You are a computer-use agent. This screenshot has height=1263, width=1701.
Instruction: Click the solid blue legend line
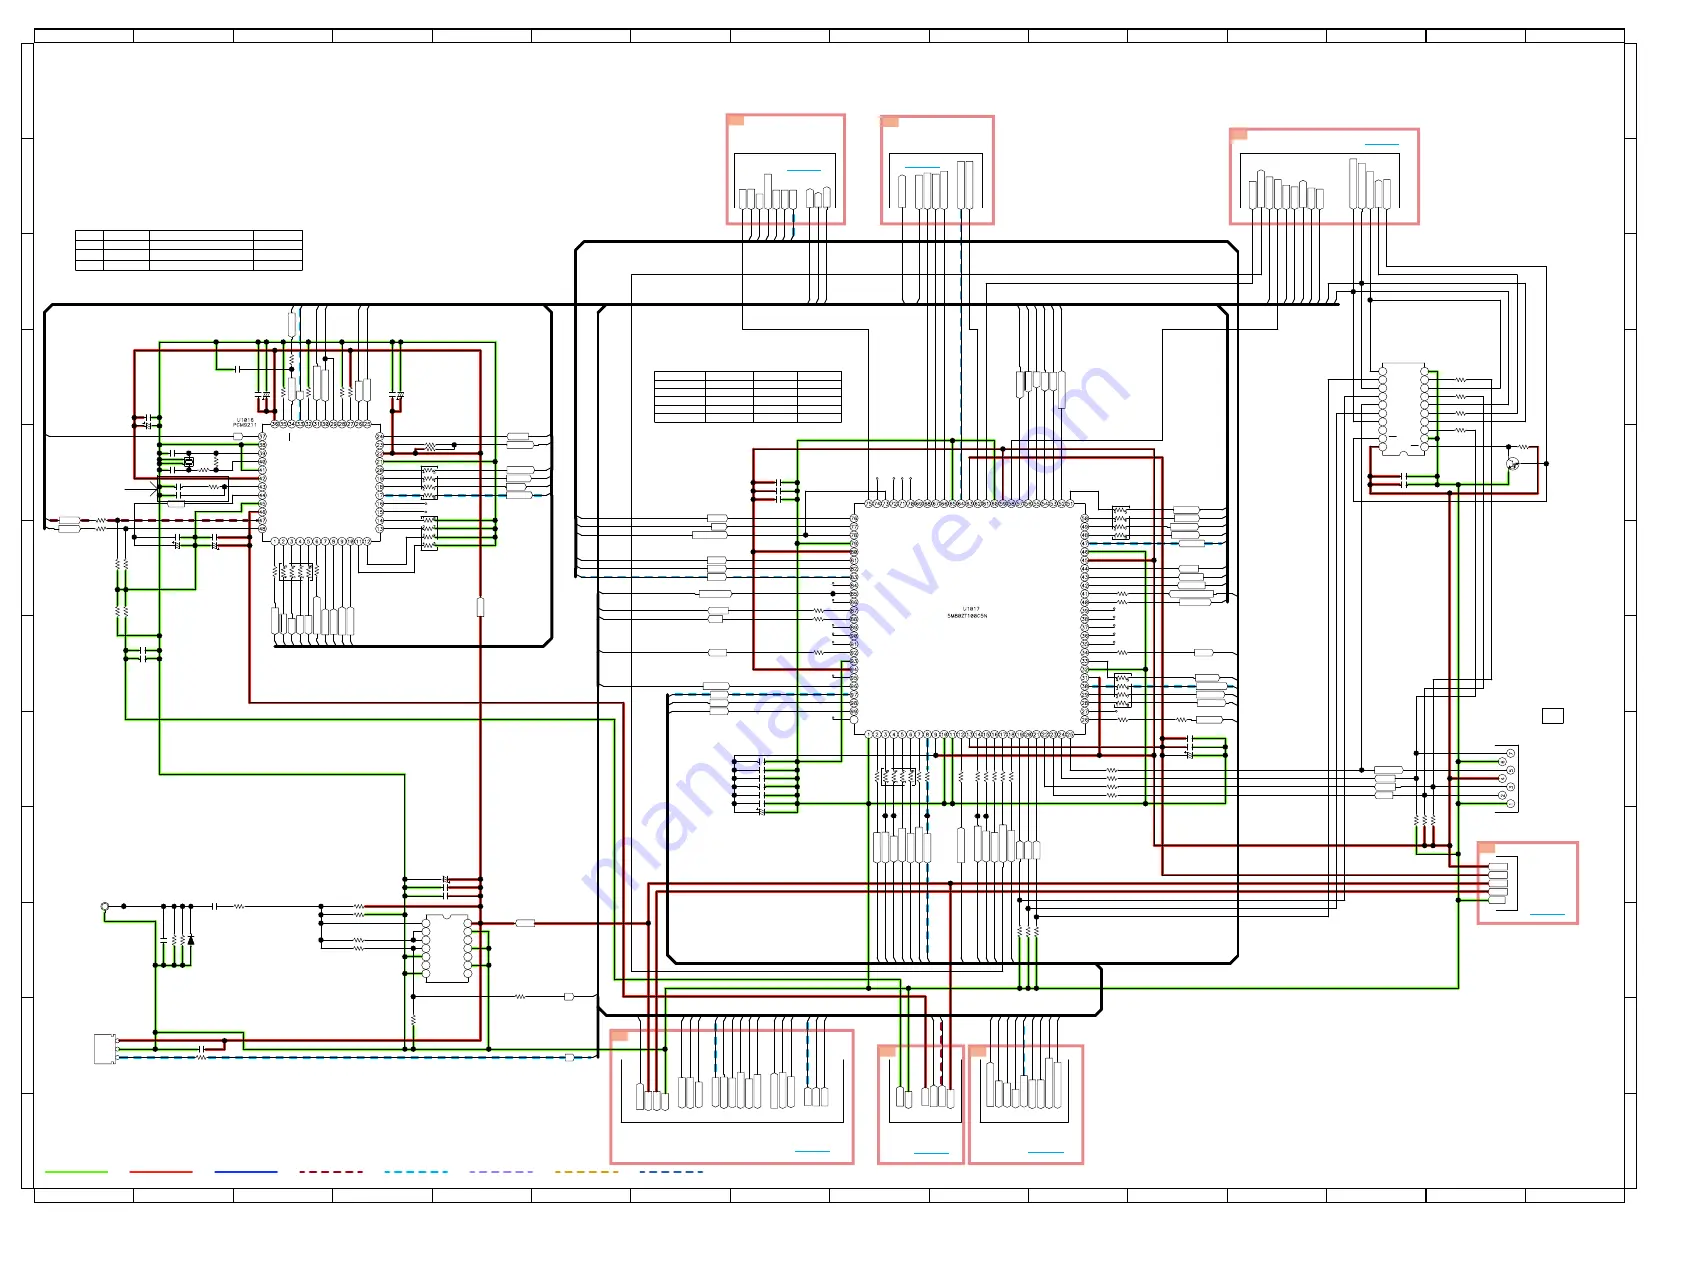[246, 1172]
